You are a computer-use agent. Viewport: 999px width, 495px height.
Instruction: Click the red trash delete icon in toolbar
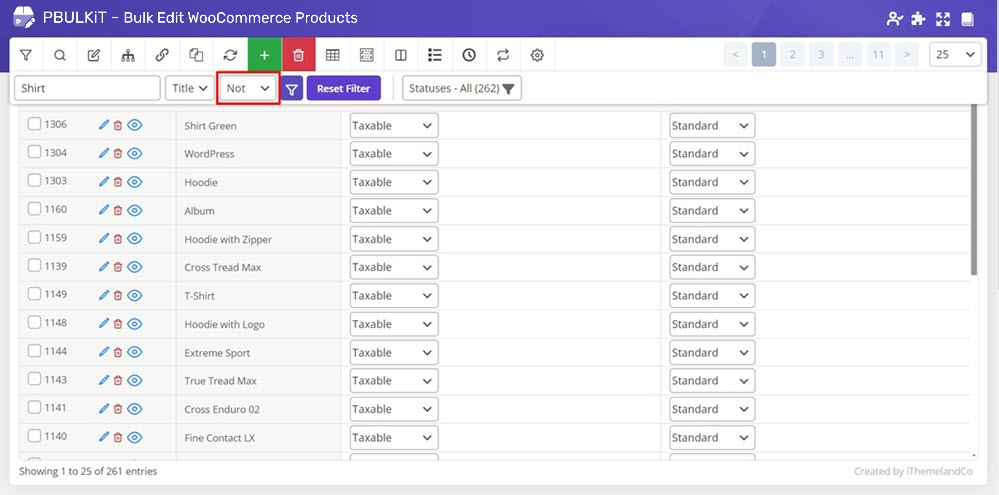pos(298,55)
